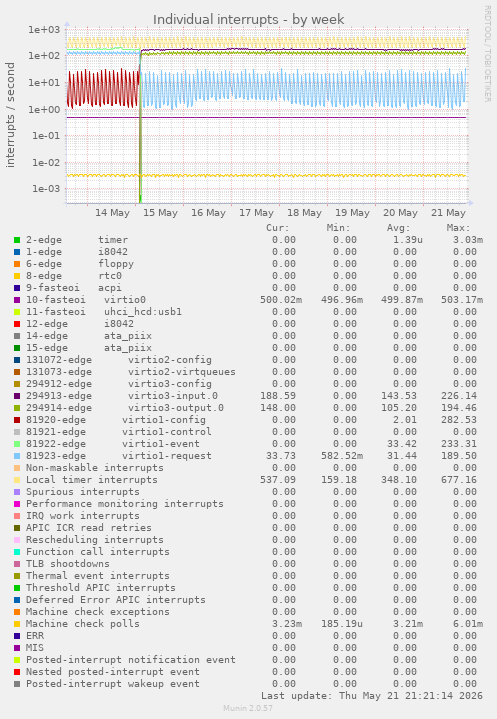Click the dark red virtio1-config legend swatch
The height and width of the screenshot is (719, 497).
[17, 420]
